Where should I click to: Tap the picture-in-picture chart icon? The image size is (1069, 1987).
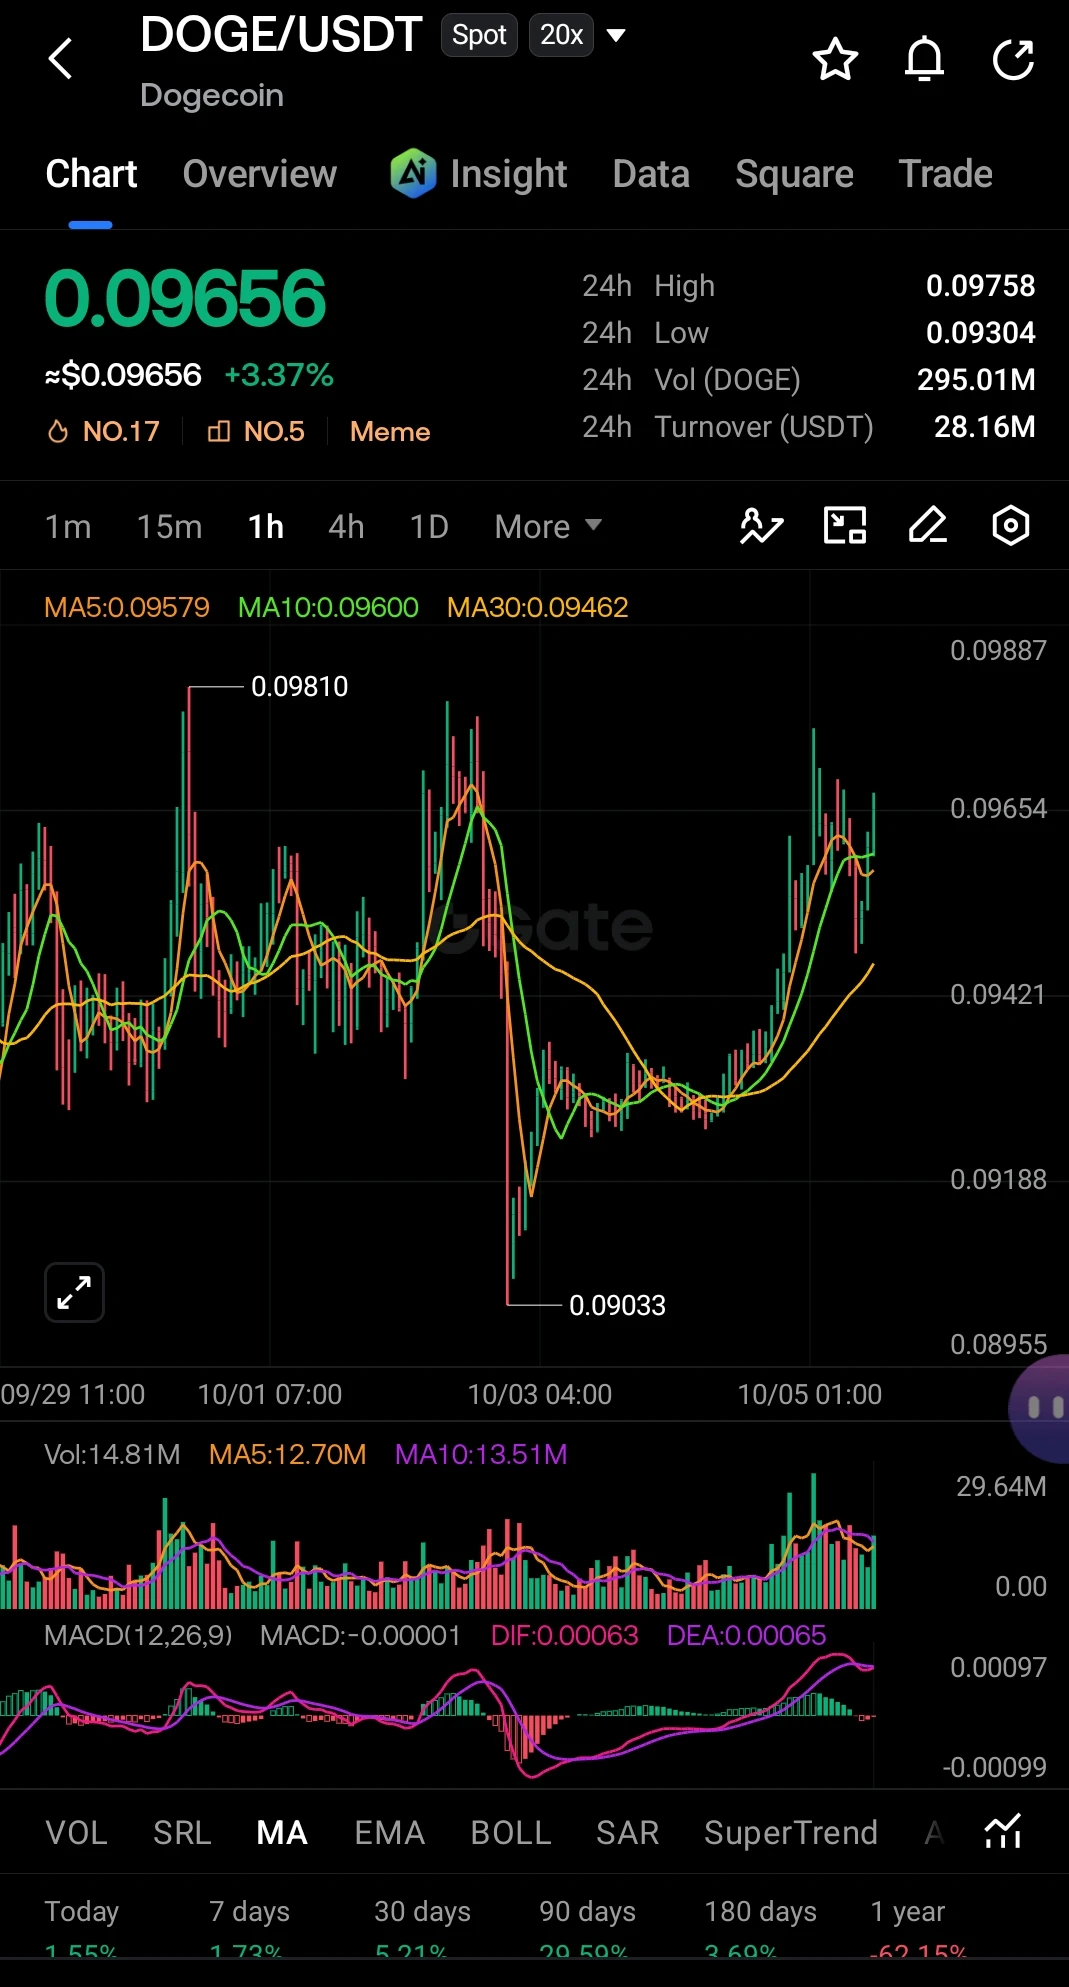click(x=845, y=525)
